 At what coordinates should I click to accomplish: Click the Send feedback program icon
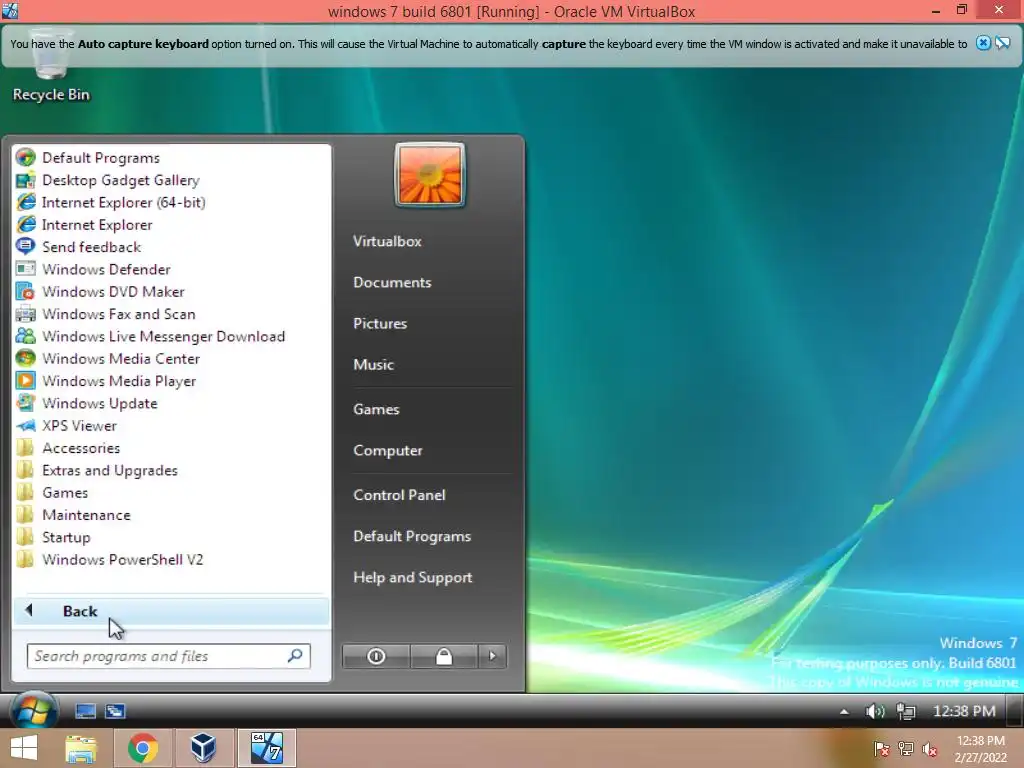(x=25, y=247)
